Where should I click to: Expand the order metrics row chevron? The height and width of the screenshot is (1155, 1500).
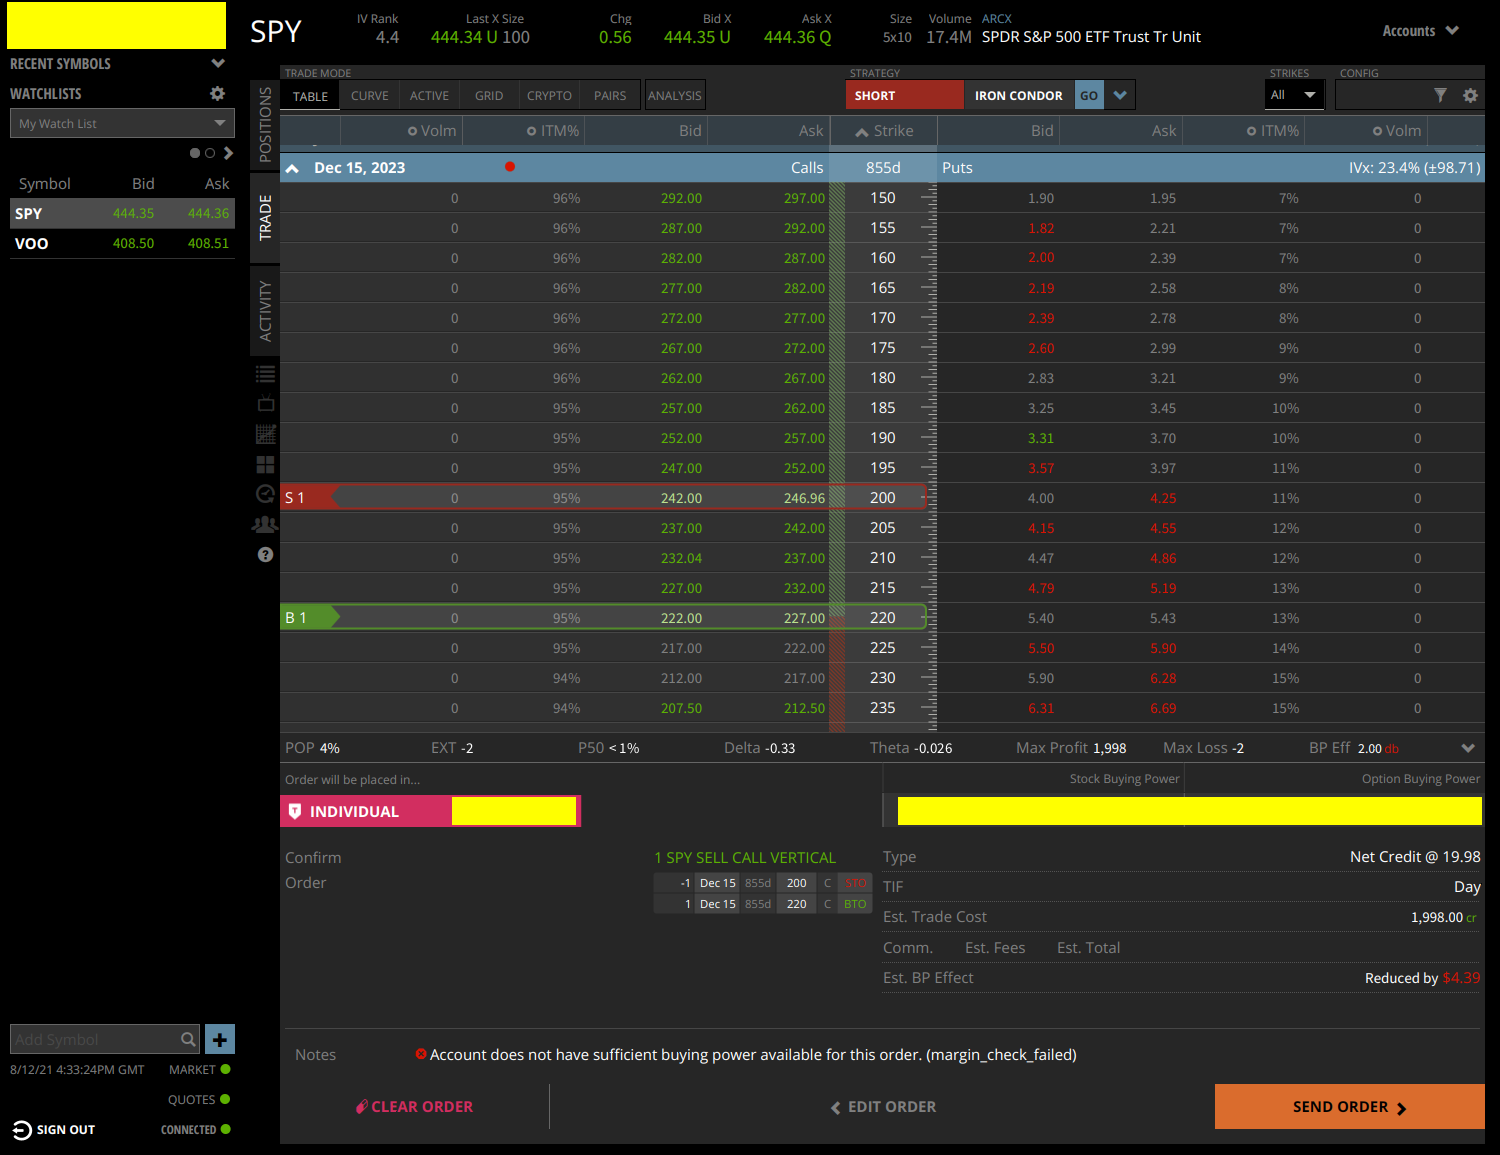point(1468,748)
